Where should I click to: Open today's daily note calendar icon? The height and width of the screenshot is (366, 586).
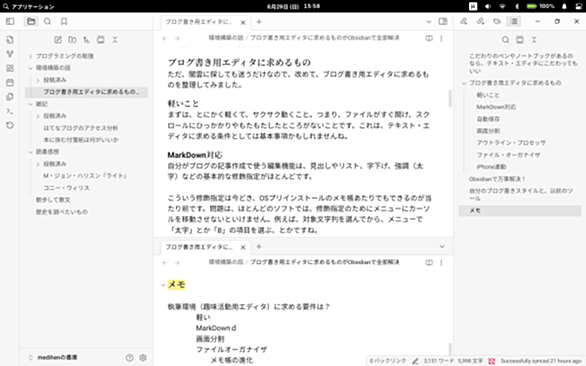10,82
